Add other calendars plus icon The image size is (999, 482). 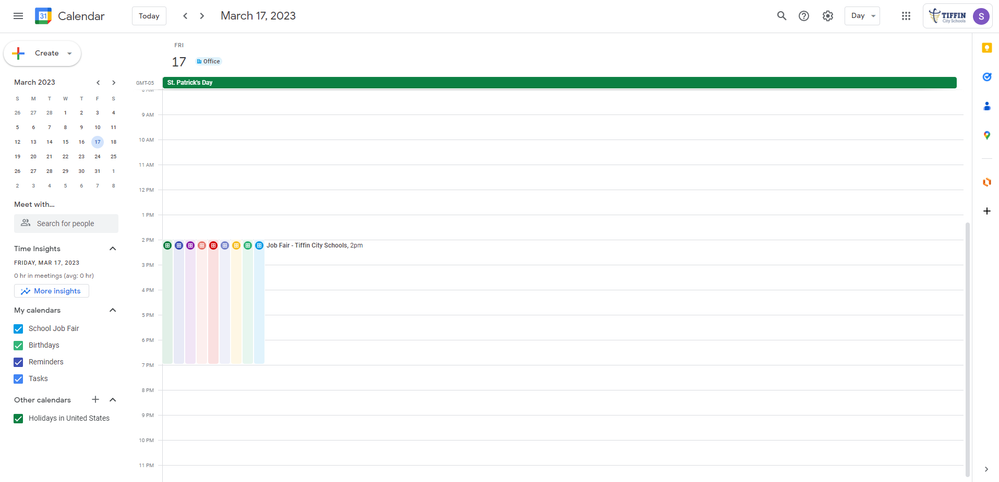pyautogui.click(x=96, y=400)
